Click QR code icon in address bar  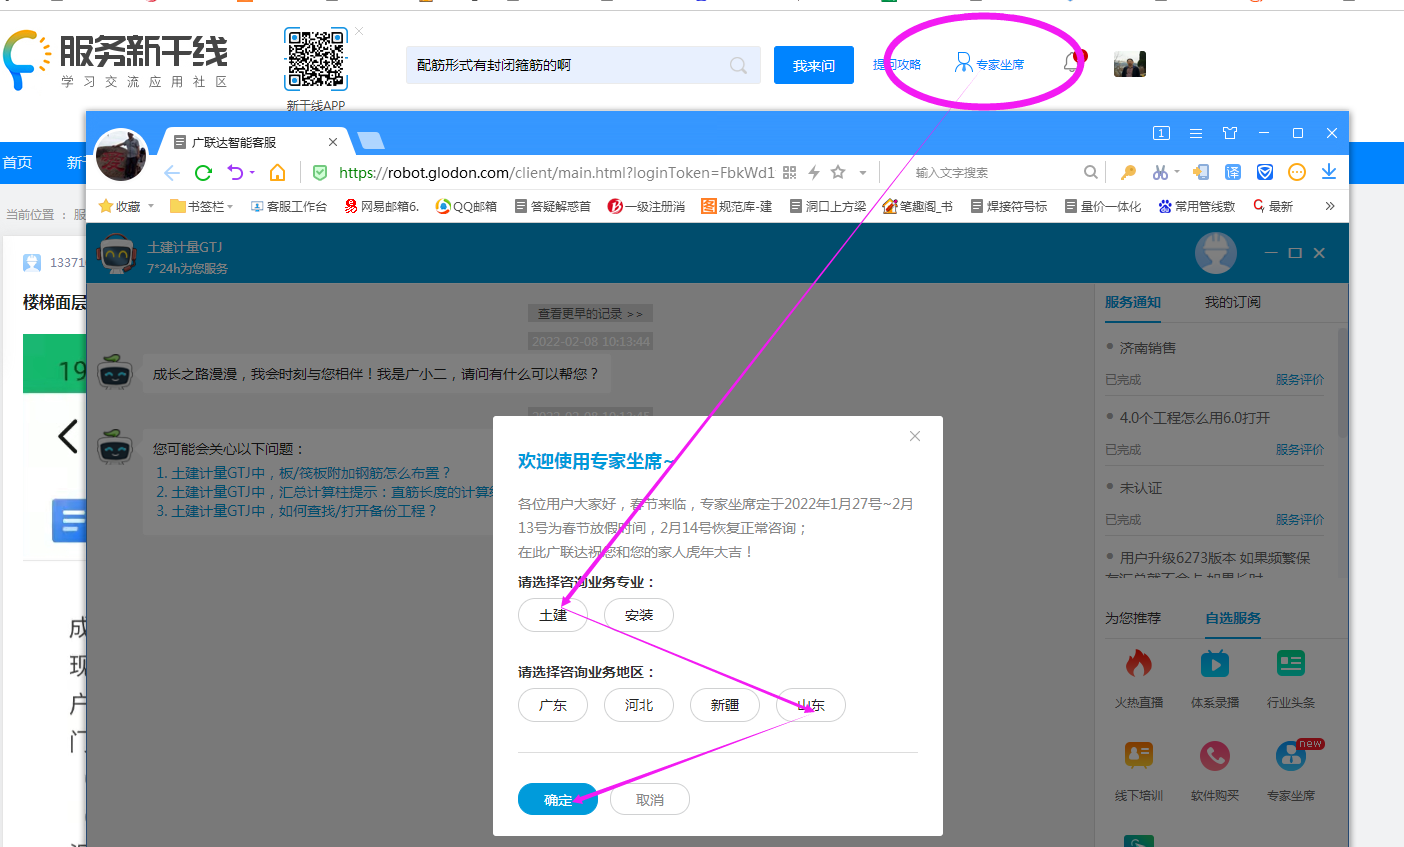coord(789,172)
